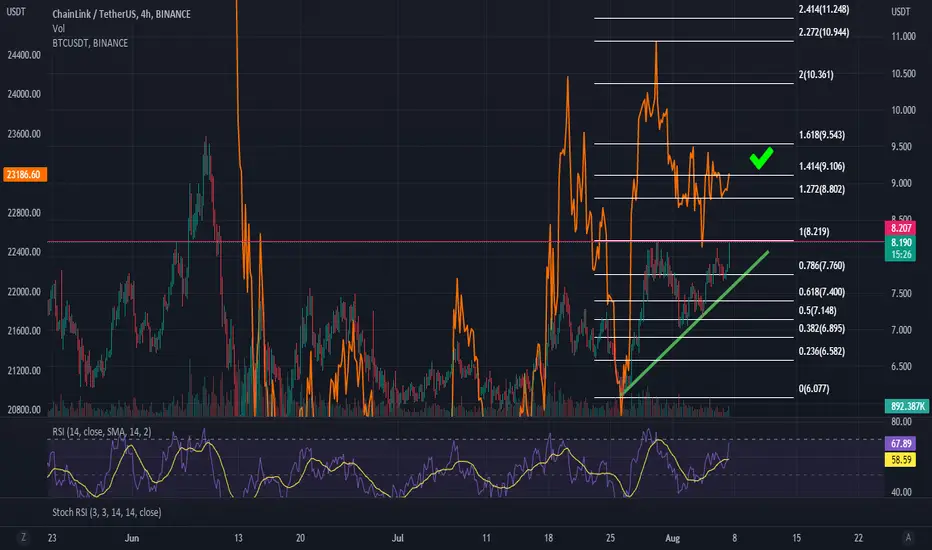Viewport: 932px width, 550px height.
Task: Select the green checkmark drawing on chart
Action: coord(761,158)
